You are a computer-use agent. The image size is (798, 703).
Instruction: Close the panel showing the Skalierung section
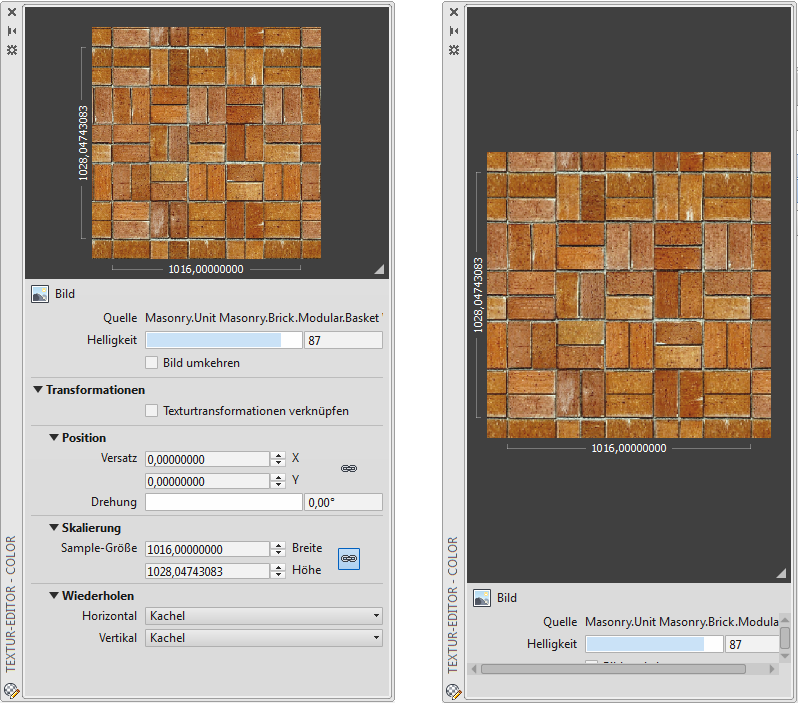pos(12,13)
